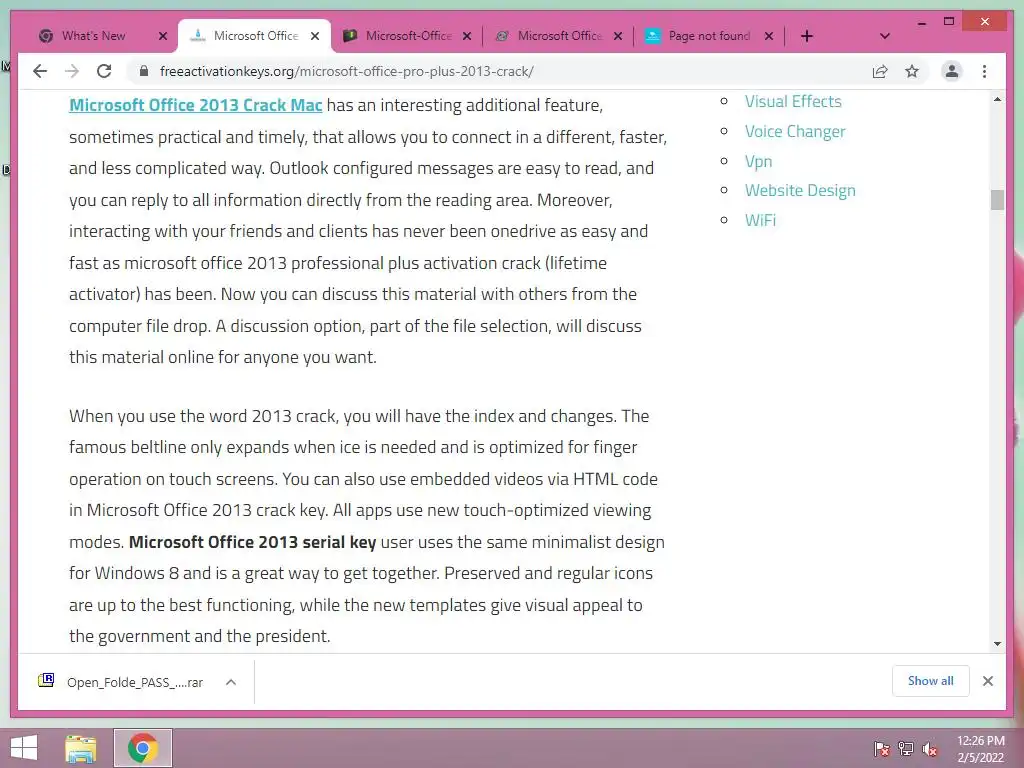
Task: Open the Chrome profile avatar menu
Action: [x=952, y=71]
